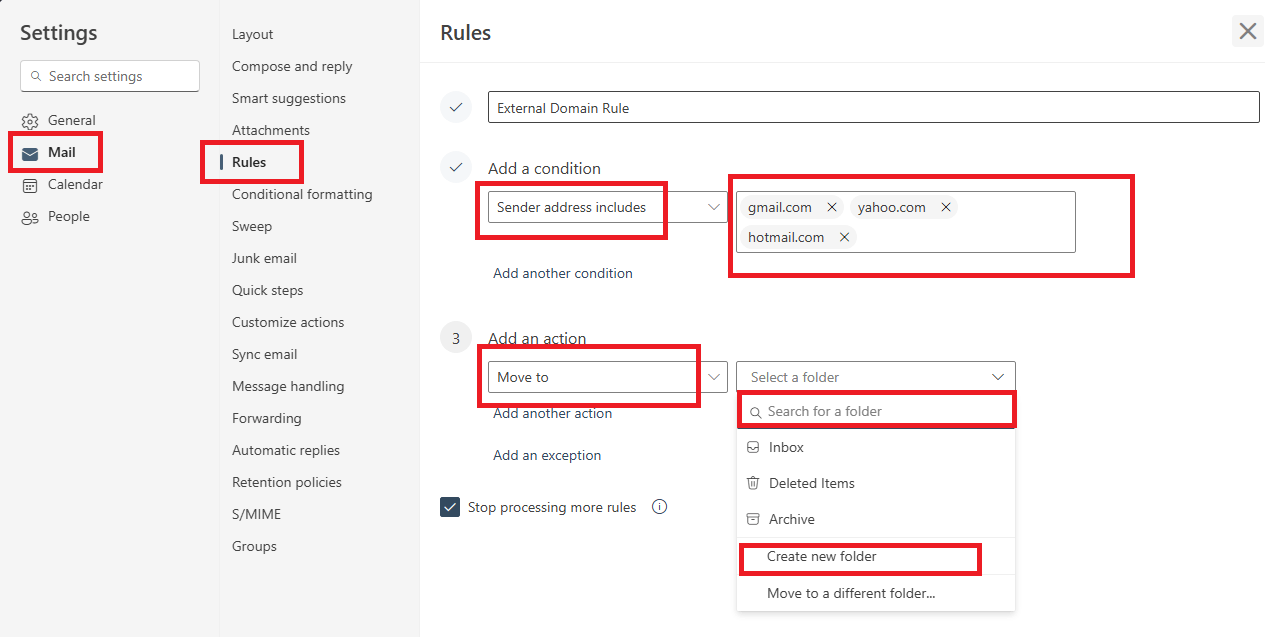Viewport: 1265px width, 637px height.
Task: Uncheck Stop processing more rules
Action: (450, 507)
